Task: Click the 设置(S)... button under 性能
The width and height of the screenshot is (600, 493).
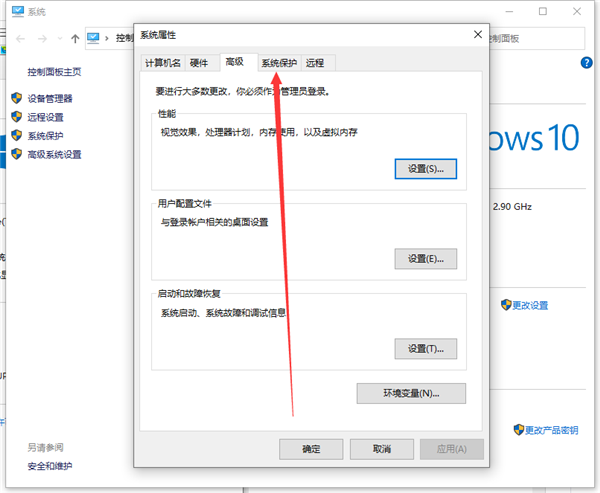Action: coord(425,168)
